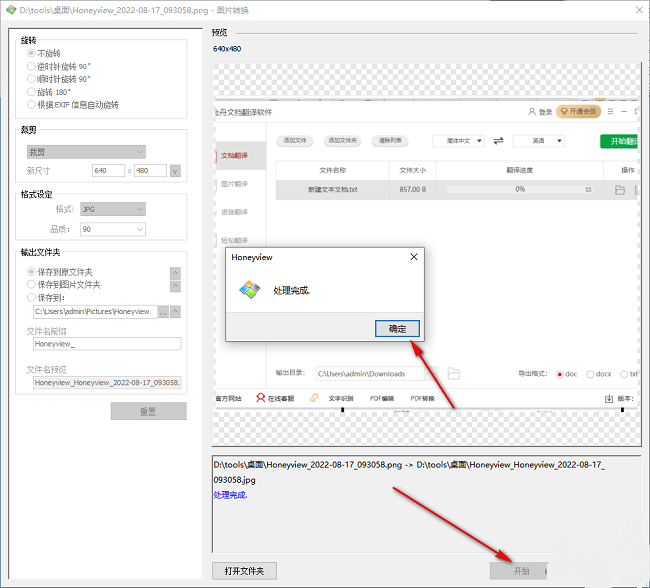Select the 不旋转 rotation option

click(x=44, y=53)
